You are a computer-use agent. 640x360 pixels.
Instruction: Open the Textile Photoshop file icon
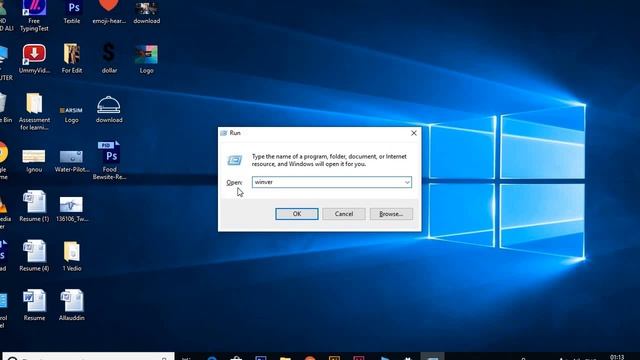(x=72, y=12)
